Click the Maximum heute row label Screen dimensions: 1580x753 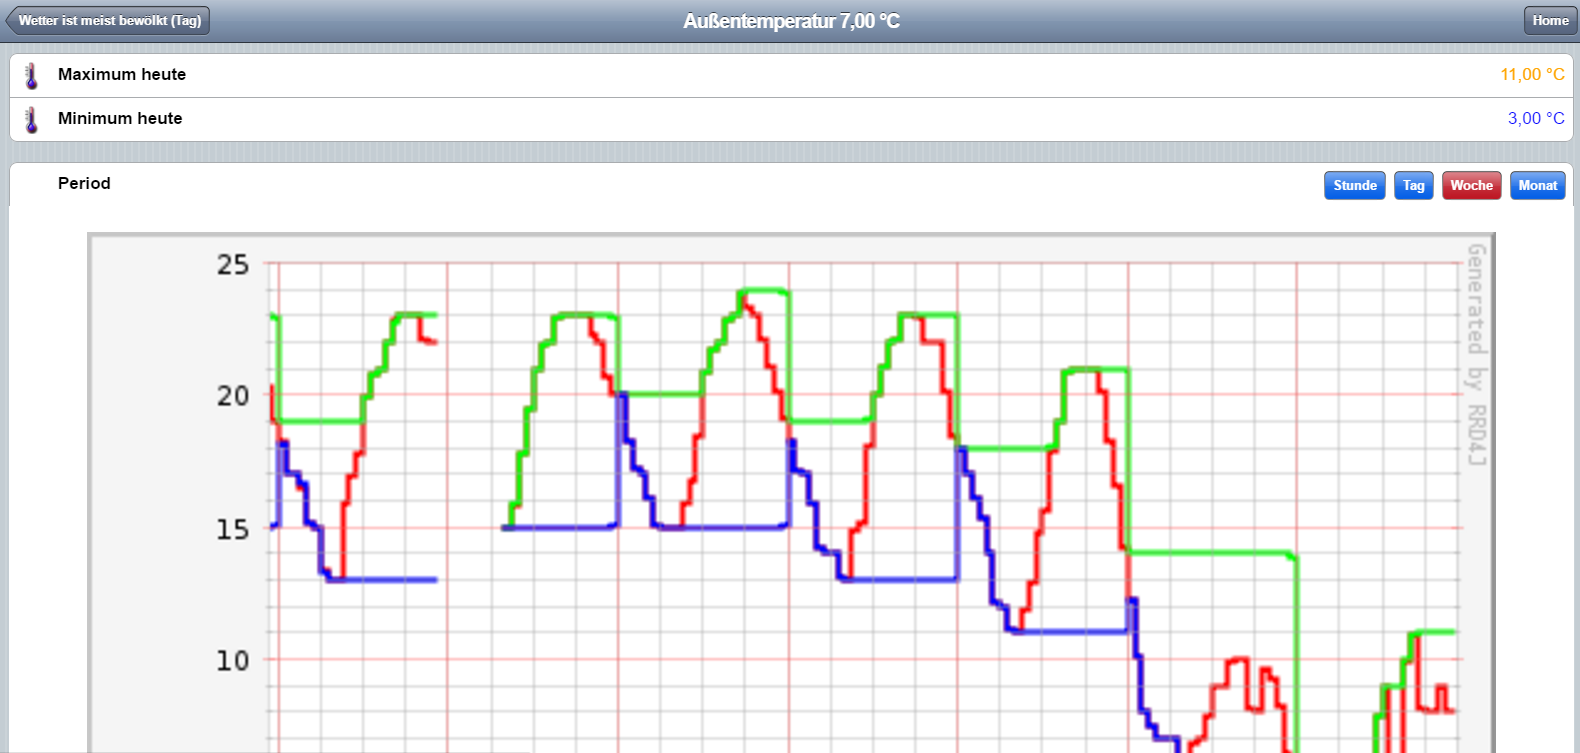pyautogui.click(x=122, y=75)
